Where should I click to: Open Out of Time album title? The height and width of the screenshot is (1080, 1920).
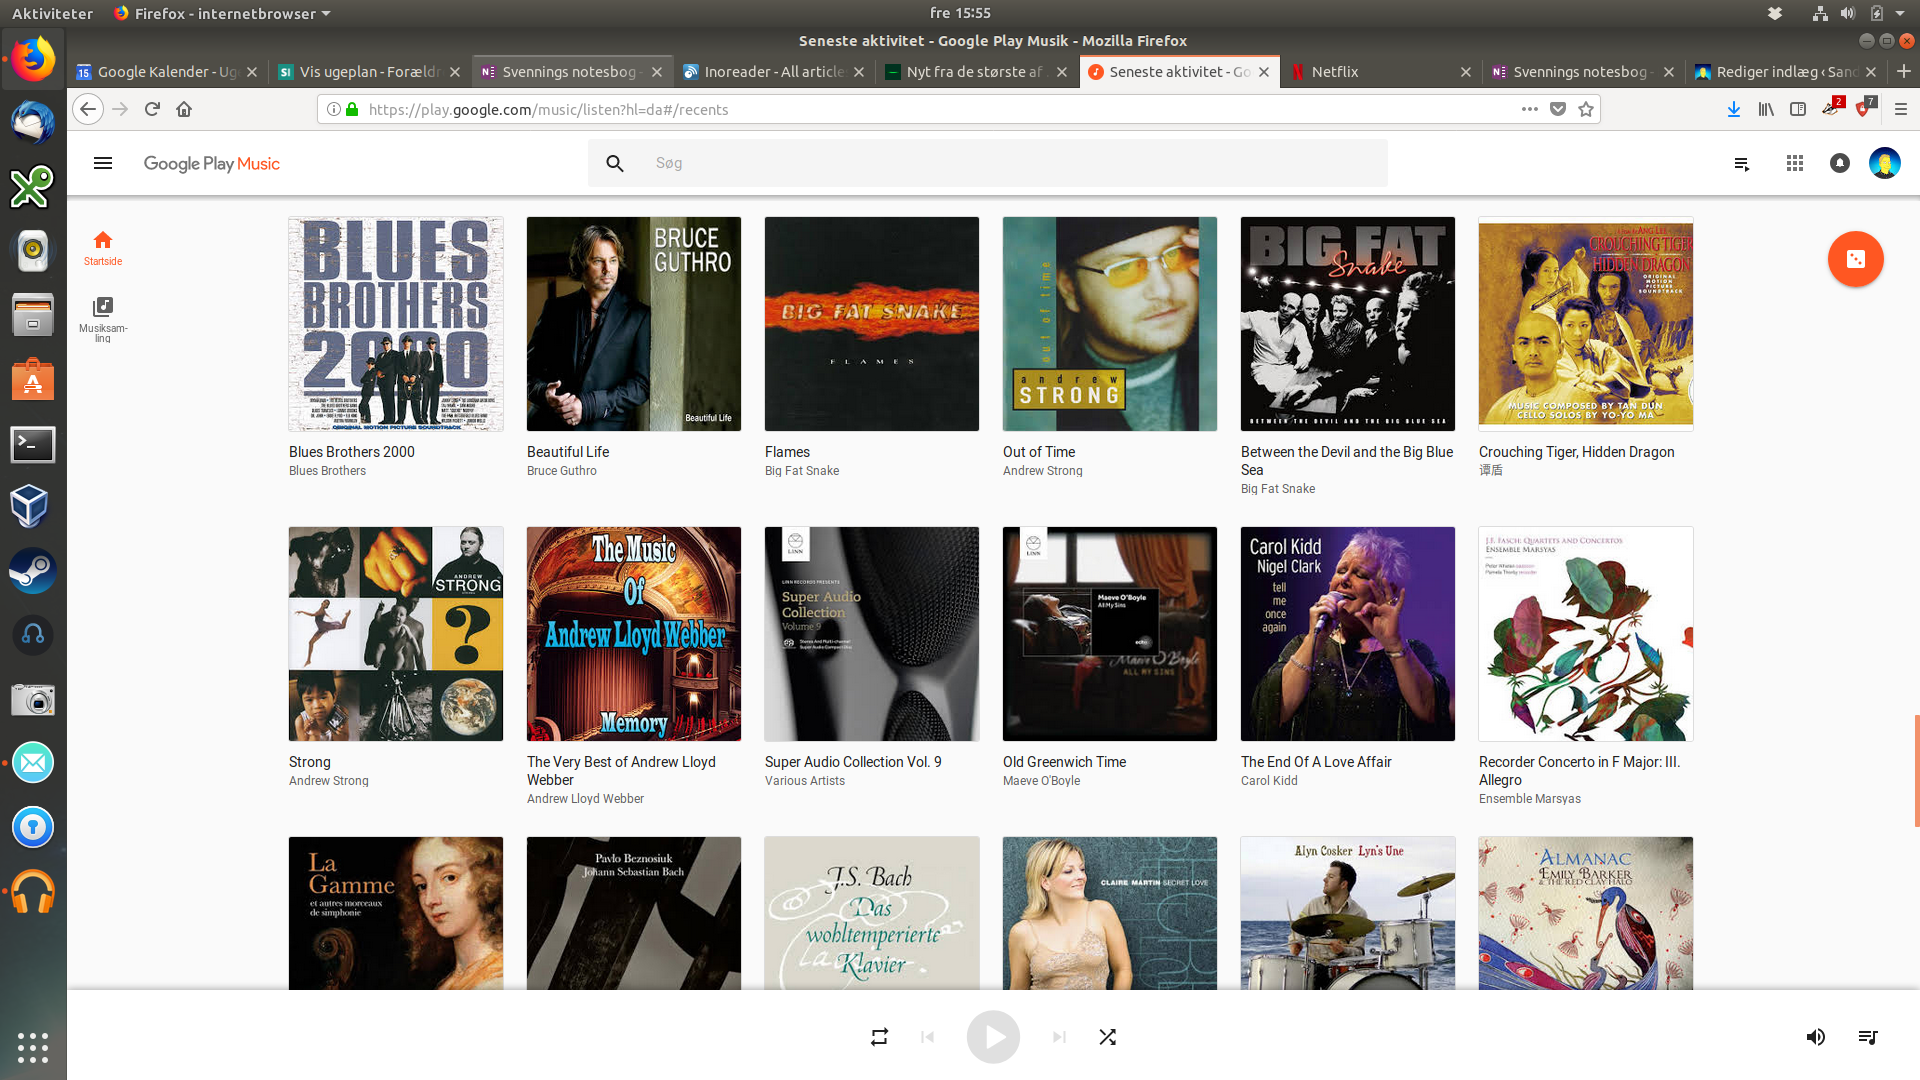click(x=1039, y=452)
